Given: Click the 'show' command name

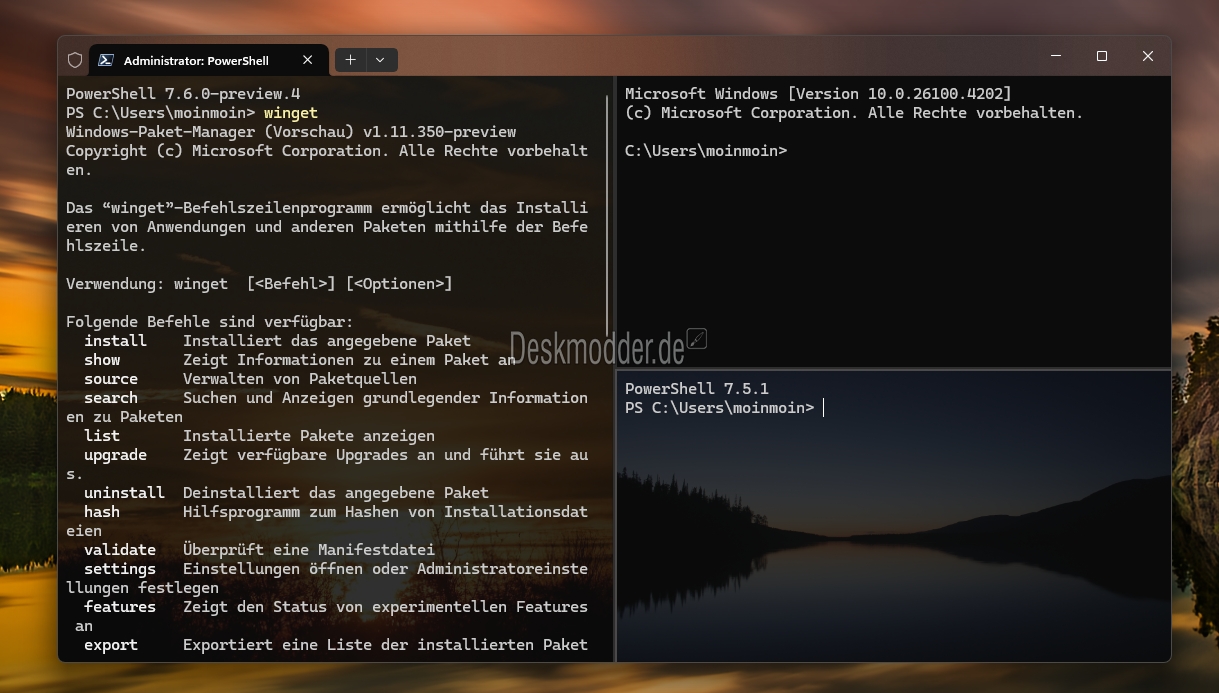Looking at the screenshot, I should [102, 360].
